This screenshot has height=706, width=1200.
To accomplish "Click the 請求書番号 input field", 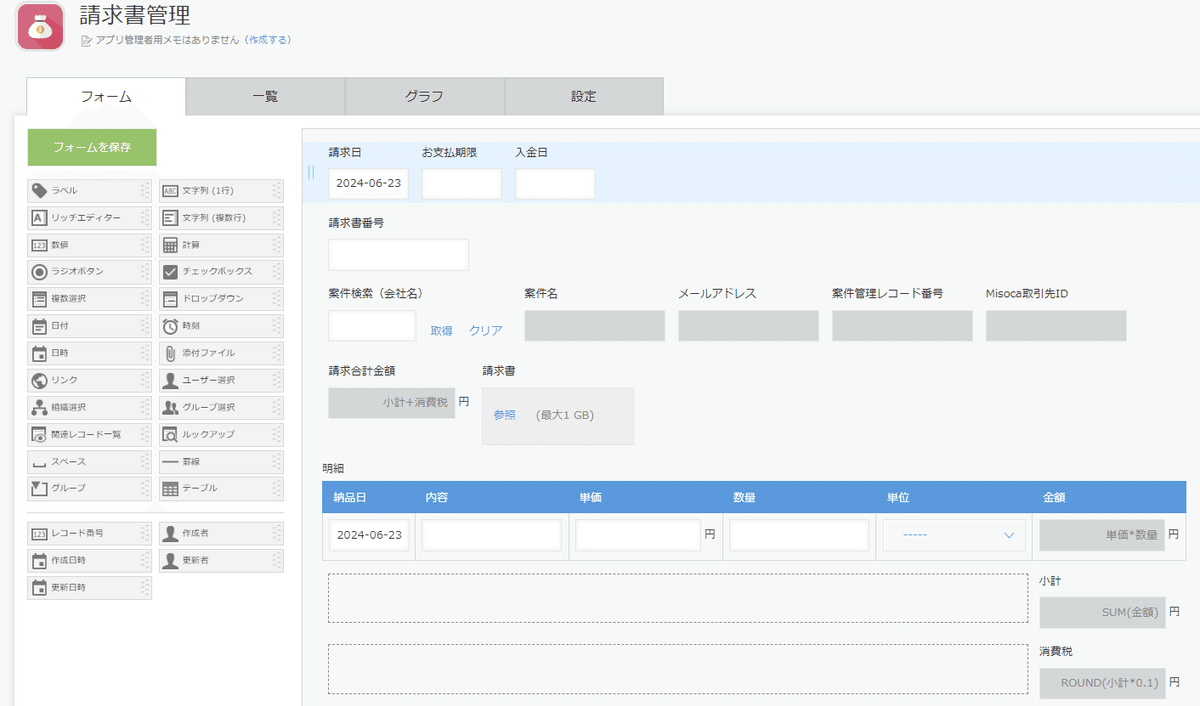I will (x=398, y=255).
